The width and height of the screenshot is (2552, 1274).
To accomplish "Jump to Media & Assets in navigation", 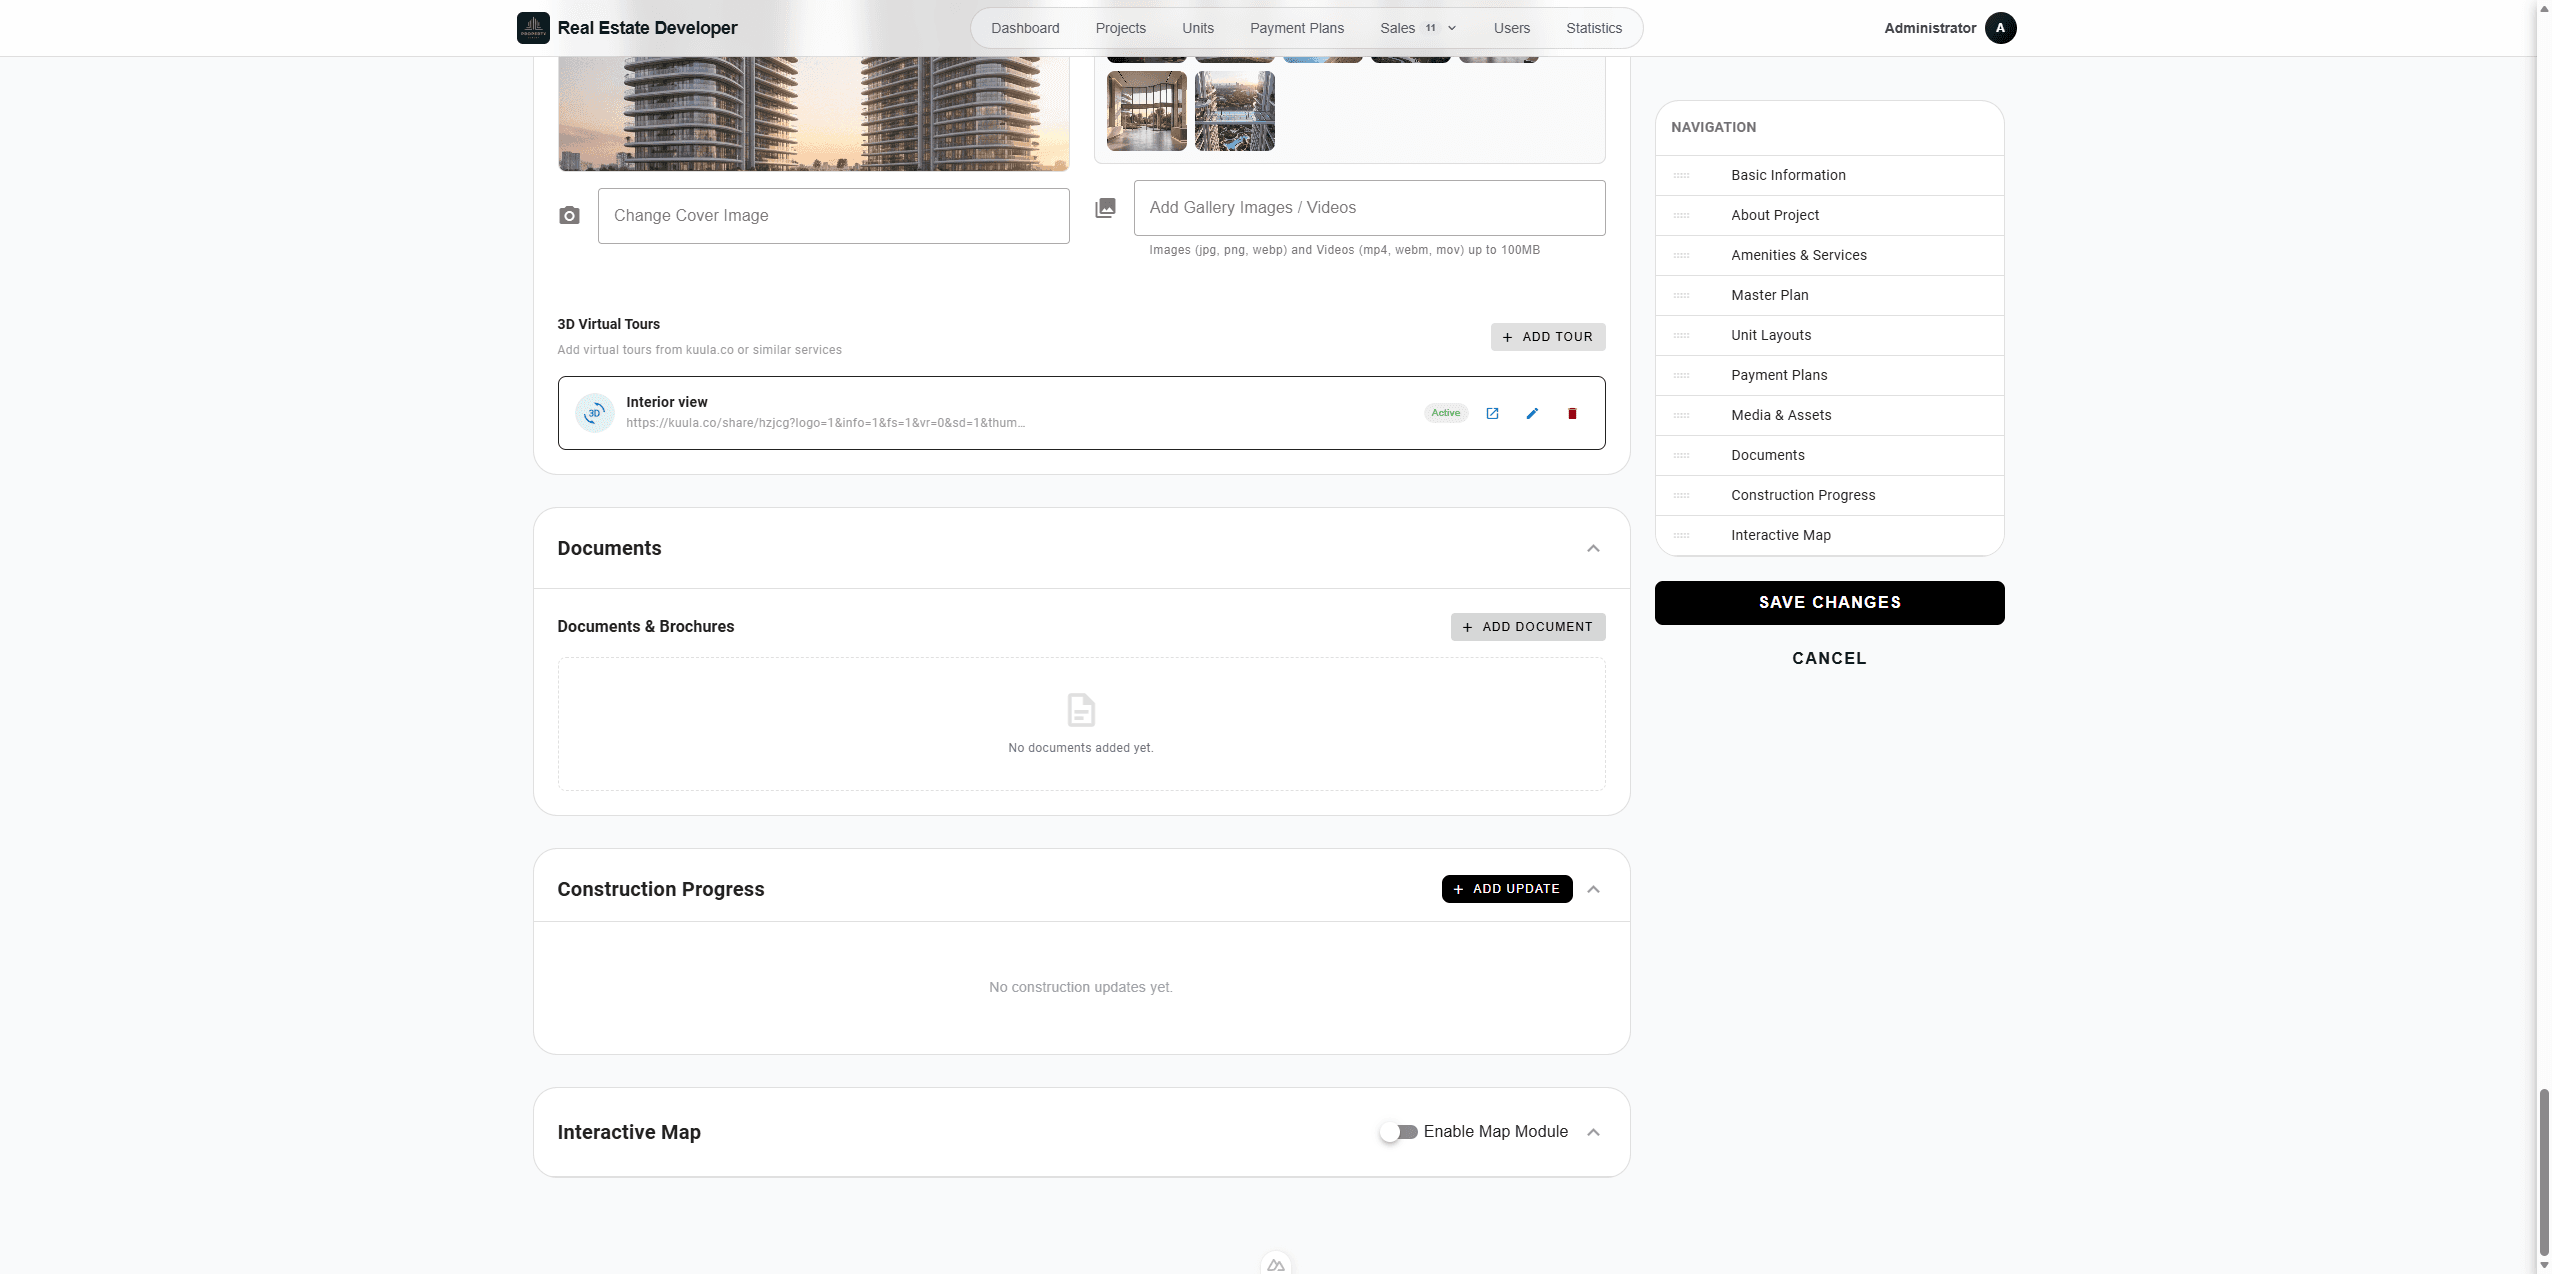I will [1829, 416].
